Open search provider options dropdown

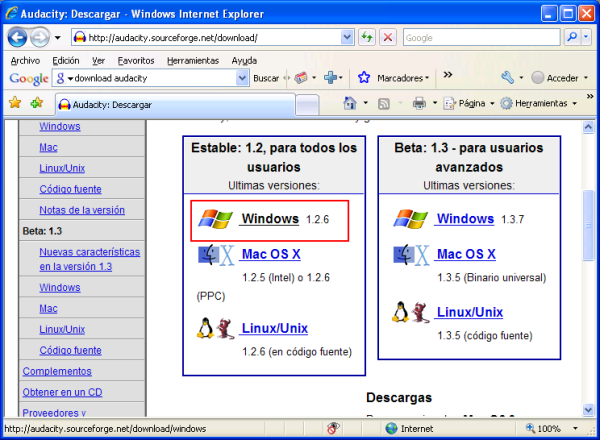point(586,37)
